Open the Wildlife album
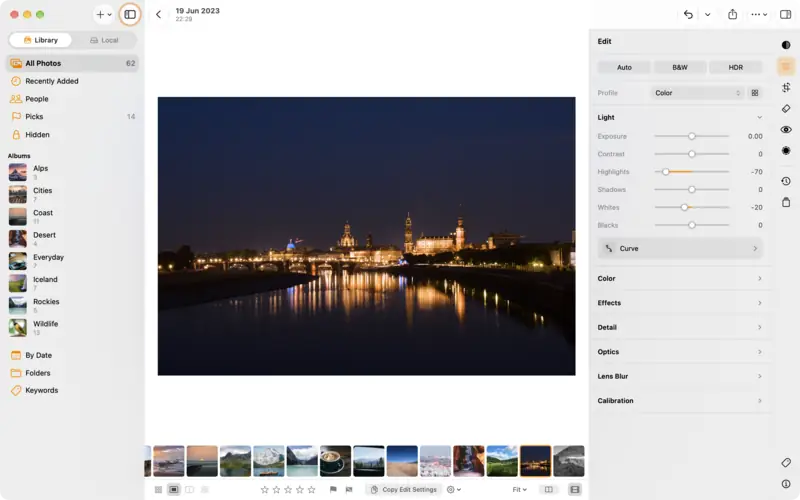800x500 pixels. pyautogui.click(x=72, y=328)
